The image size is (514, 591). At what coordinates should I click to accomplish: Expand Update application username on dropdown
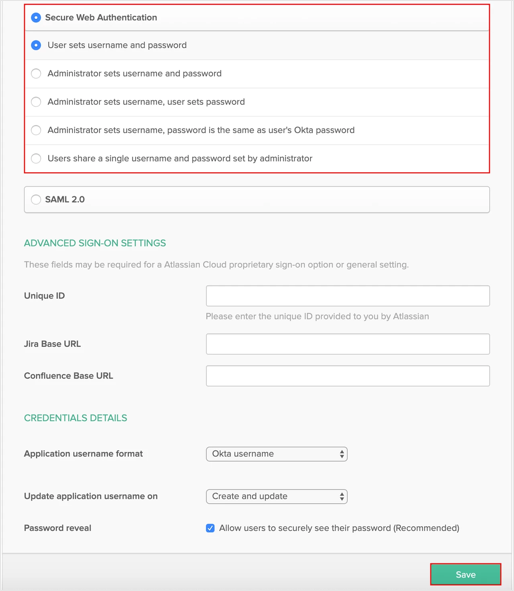coord(277,496)
